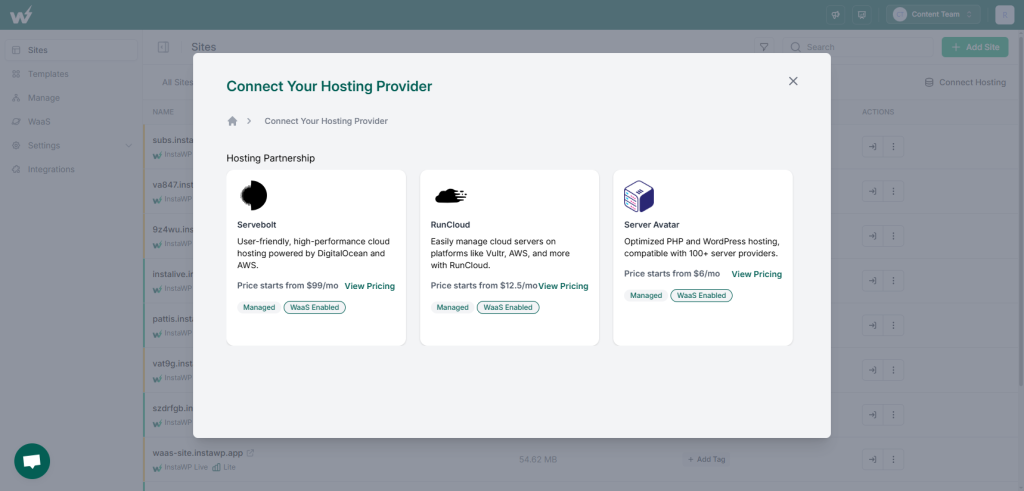
Task: Click Connect Hosting in the background page
Action: (965, 82)
